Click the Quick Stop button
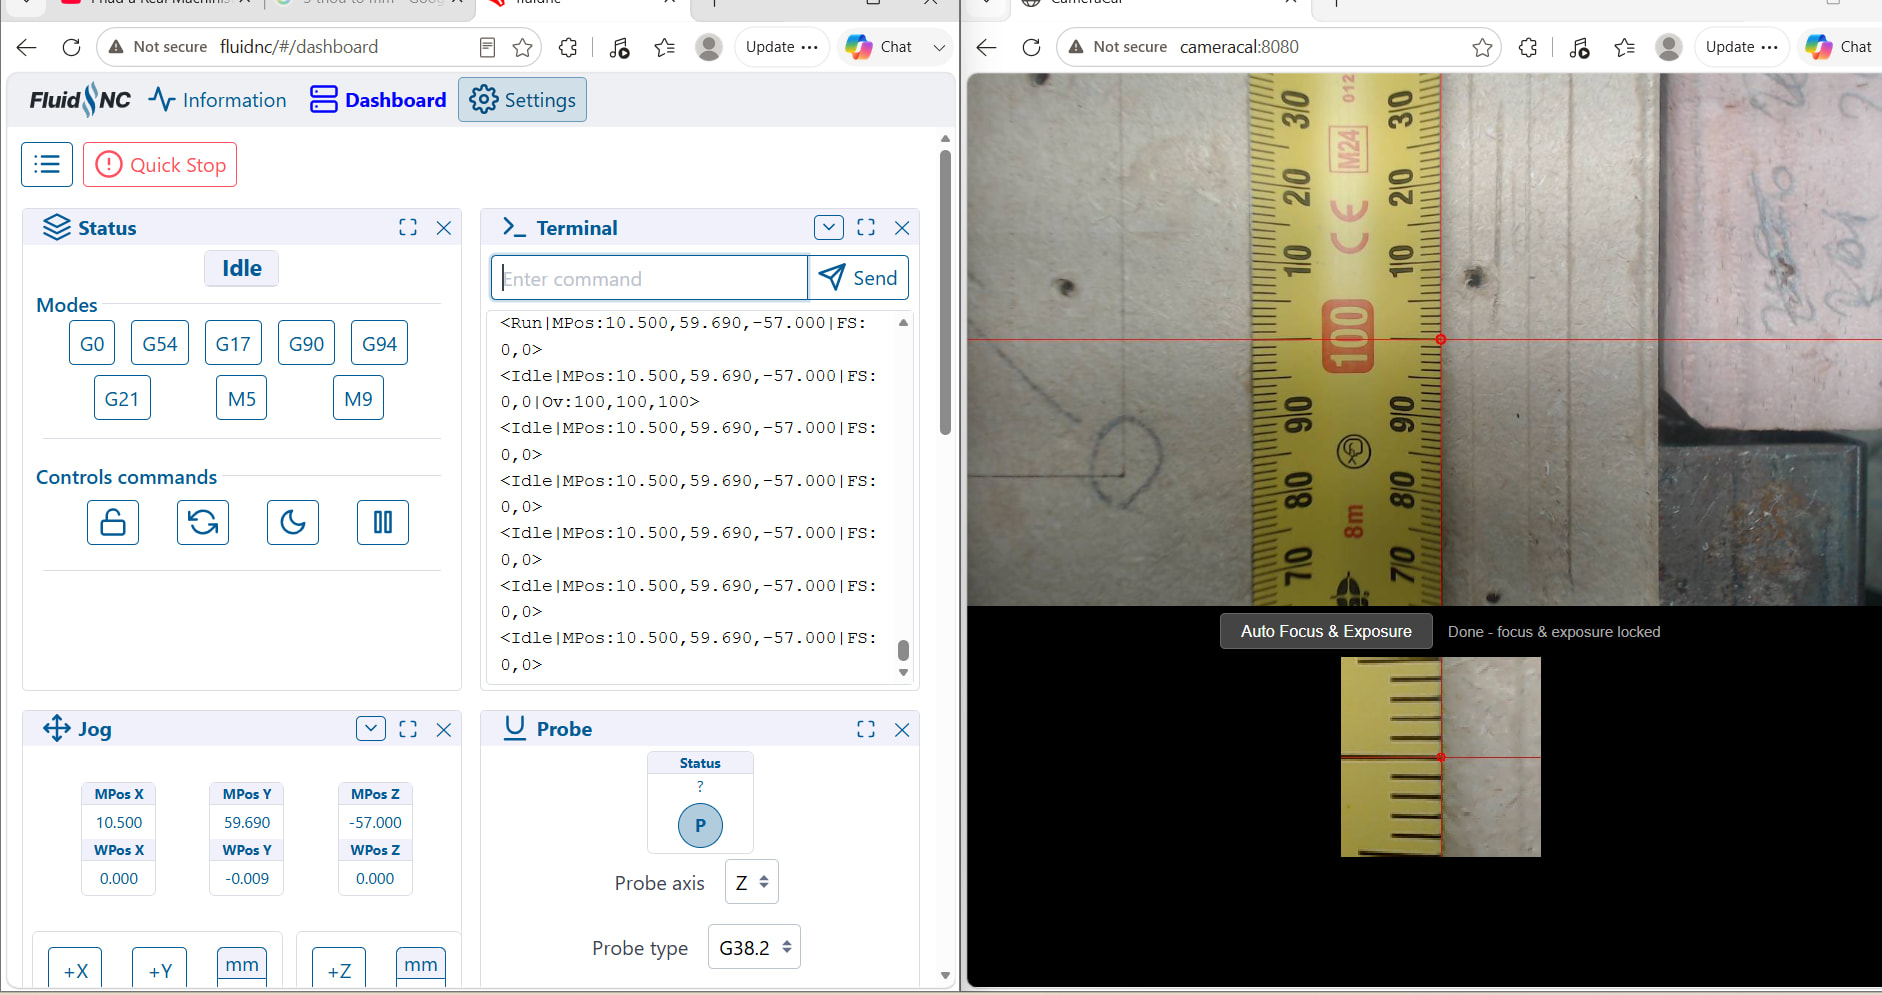Viewport: 1882px width, 995px height. point(160,165)
